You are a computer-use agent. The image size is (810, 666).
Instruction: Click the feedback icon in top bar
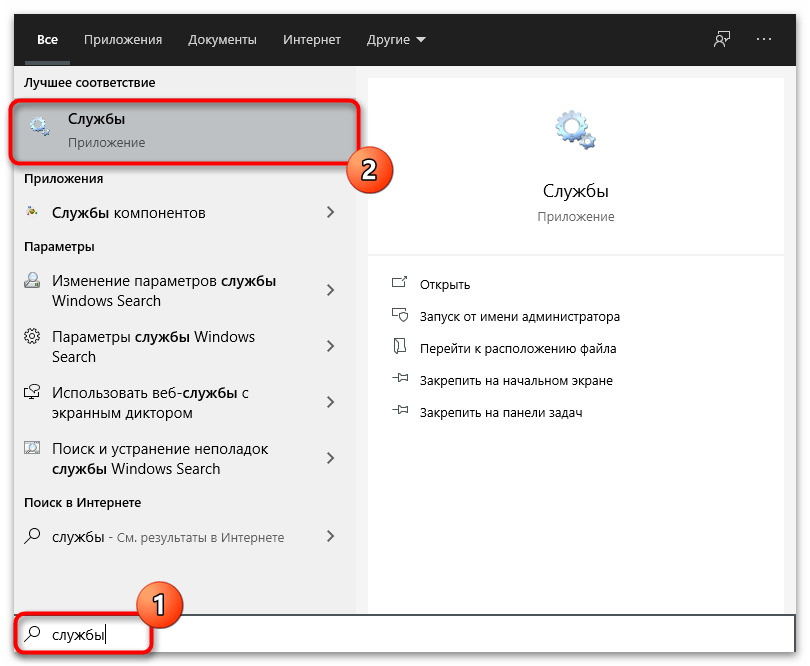point(722,39)
